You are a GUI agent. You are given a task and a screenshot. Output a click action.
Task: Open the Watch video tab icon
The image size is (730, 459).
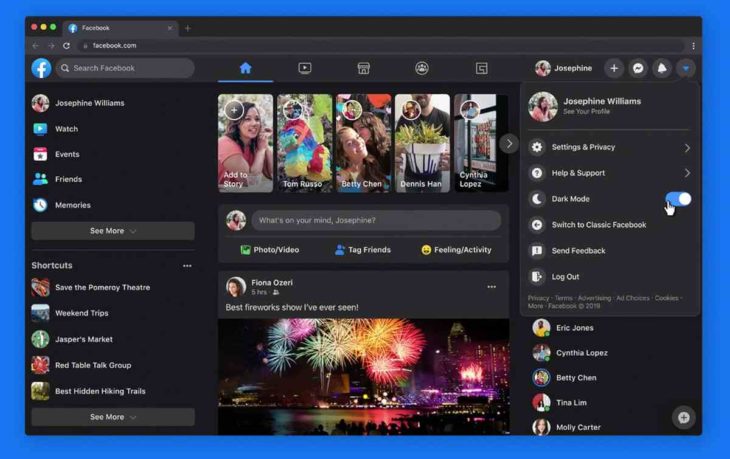(304, 68)
